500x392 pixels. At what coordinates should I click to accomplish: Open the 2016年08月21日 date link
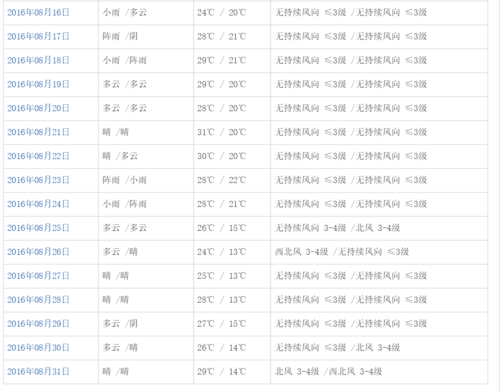pyautogui.click(x=38, y=132)
